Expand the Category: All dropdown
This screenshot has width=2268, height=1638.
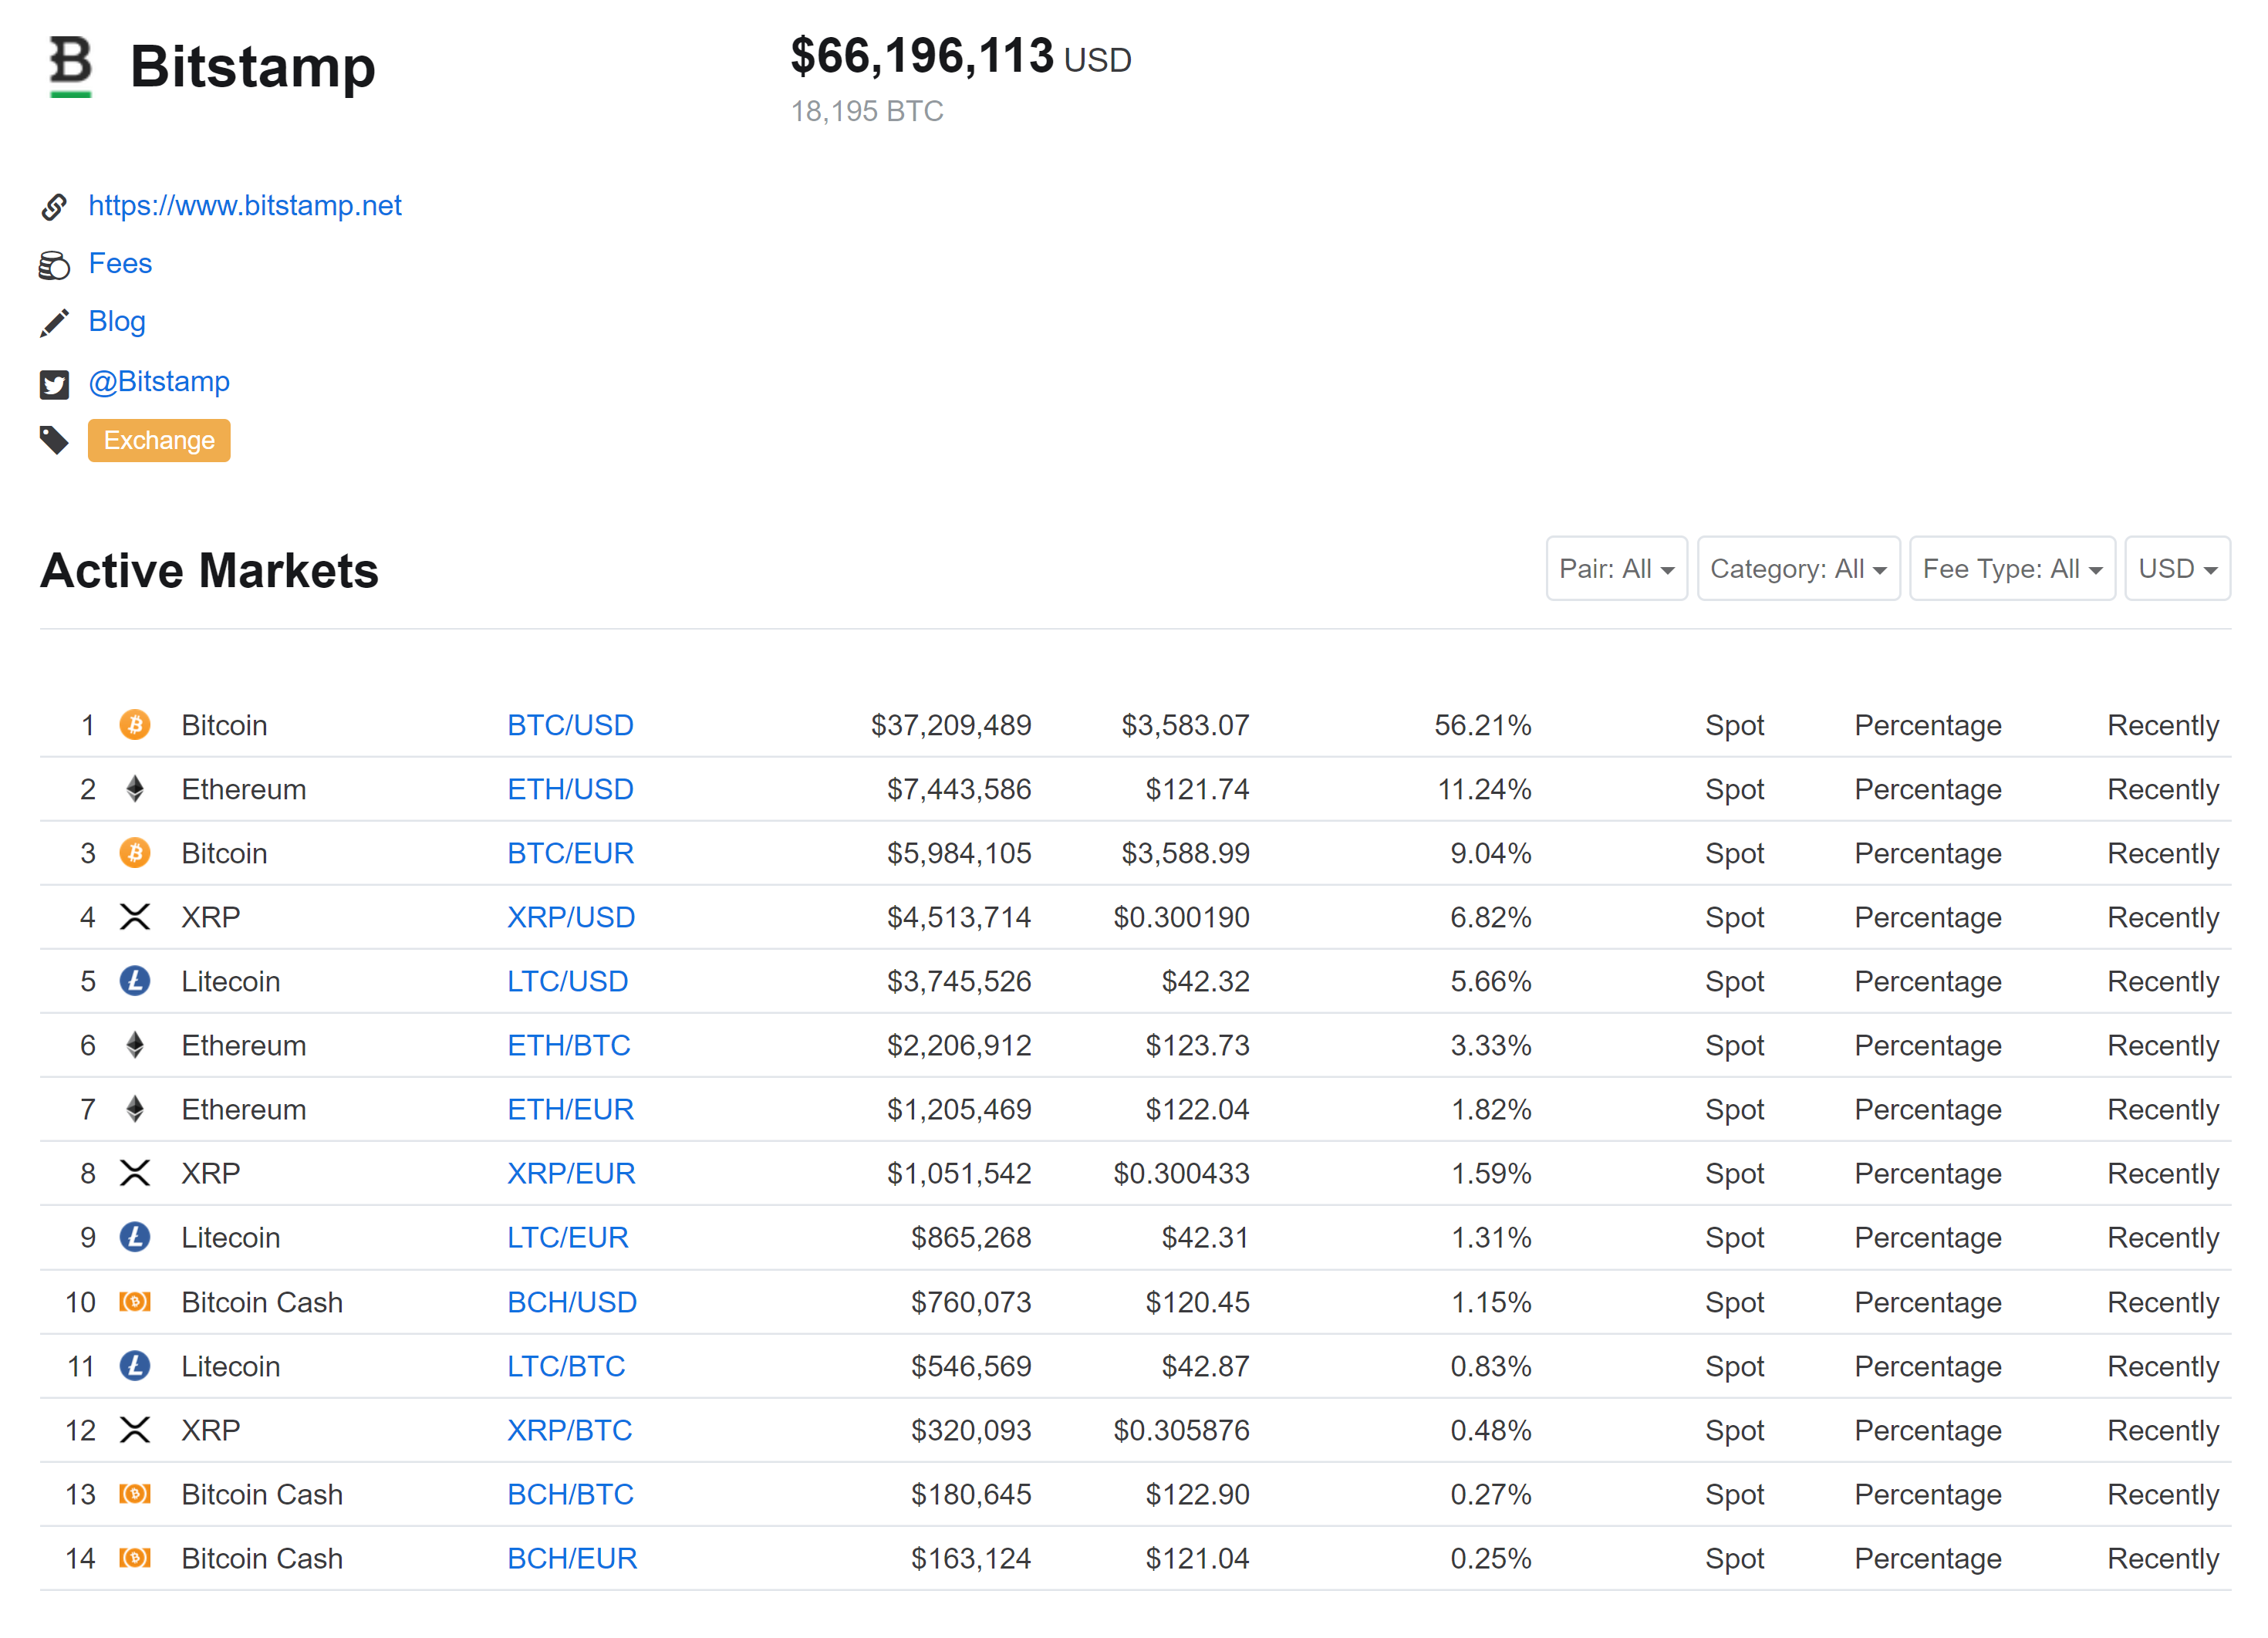click(1798, 568)
